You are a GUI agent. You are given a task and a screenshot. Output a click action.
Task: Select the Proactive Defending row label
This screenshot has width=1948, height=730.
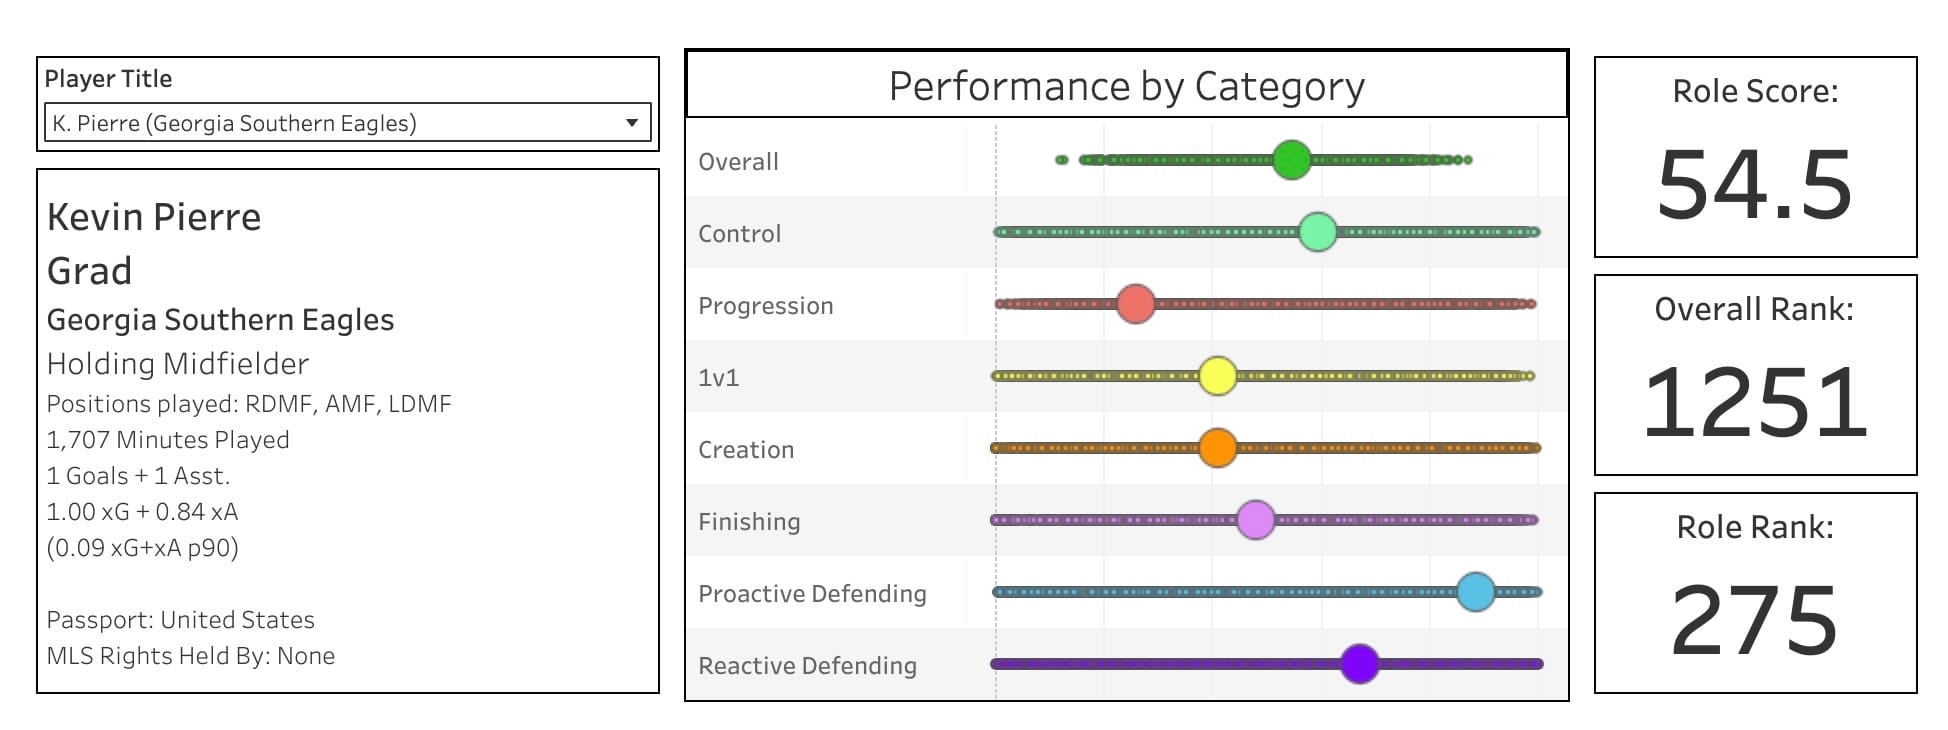coord(812,594)
